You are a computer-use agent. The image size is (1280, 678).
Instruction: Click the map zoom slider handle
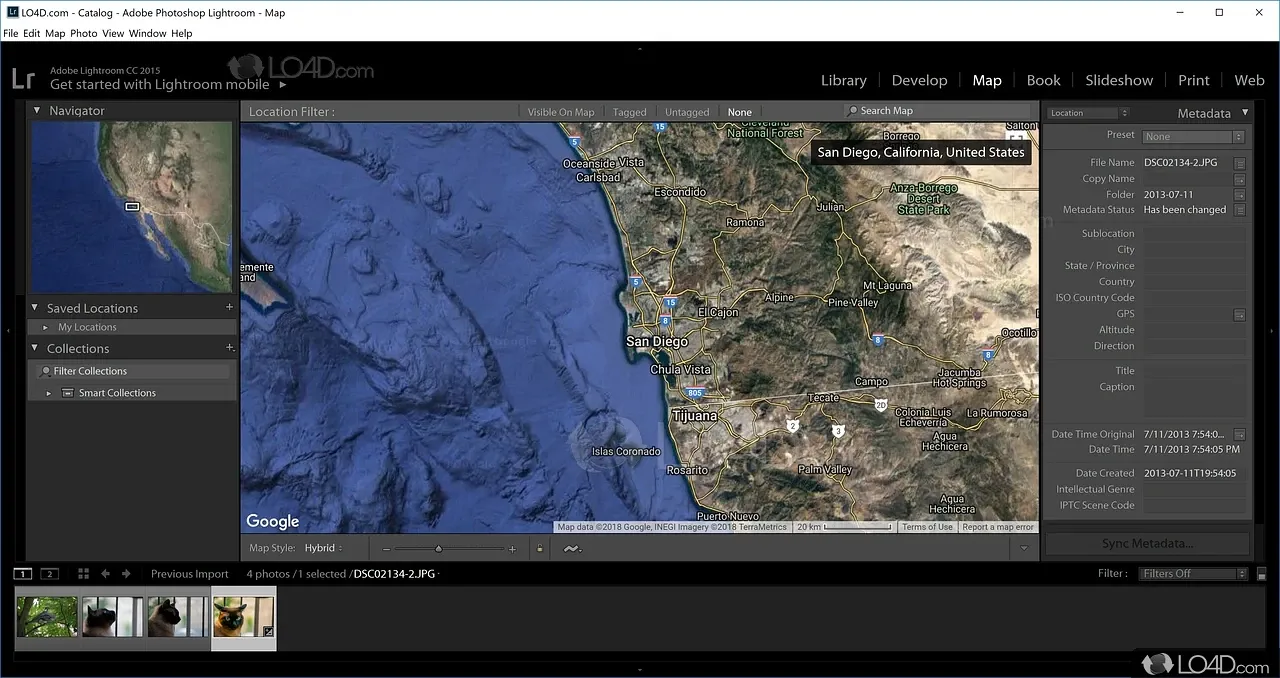coord(438,548)
